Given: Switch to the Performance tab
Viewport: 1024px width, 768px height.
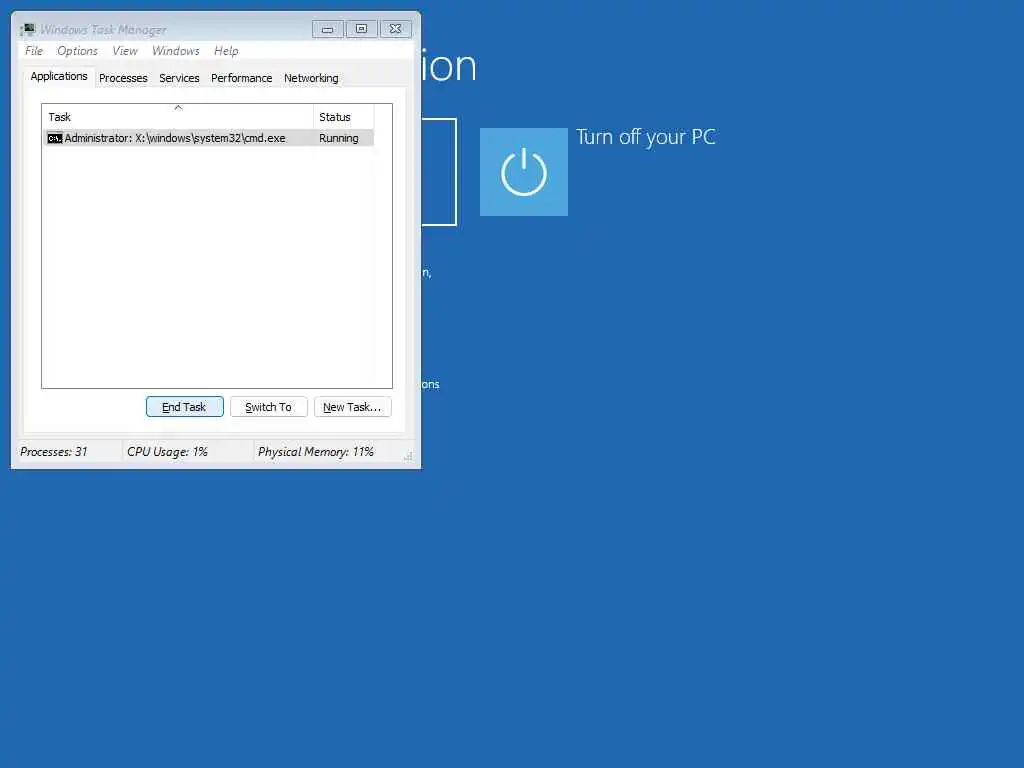Looking at the screenshot, I should (x=242, y=78).
